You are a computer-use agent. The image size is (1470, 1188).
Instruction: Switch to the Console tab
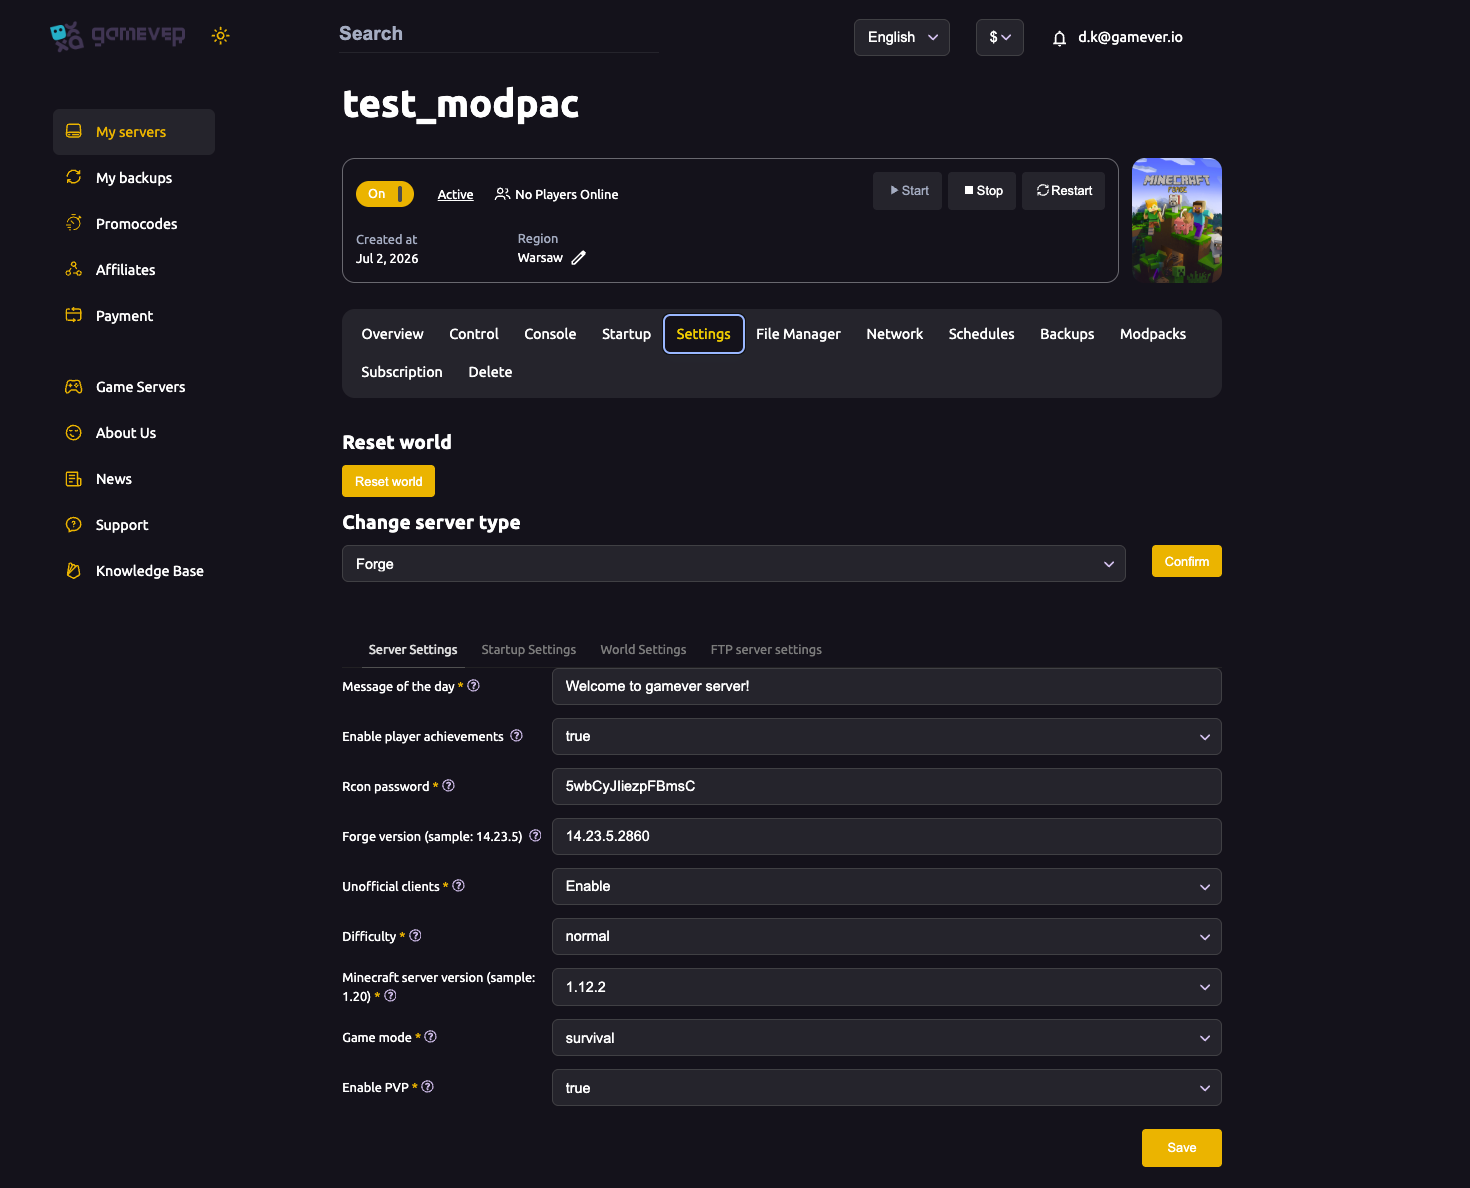(550, 334)
